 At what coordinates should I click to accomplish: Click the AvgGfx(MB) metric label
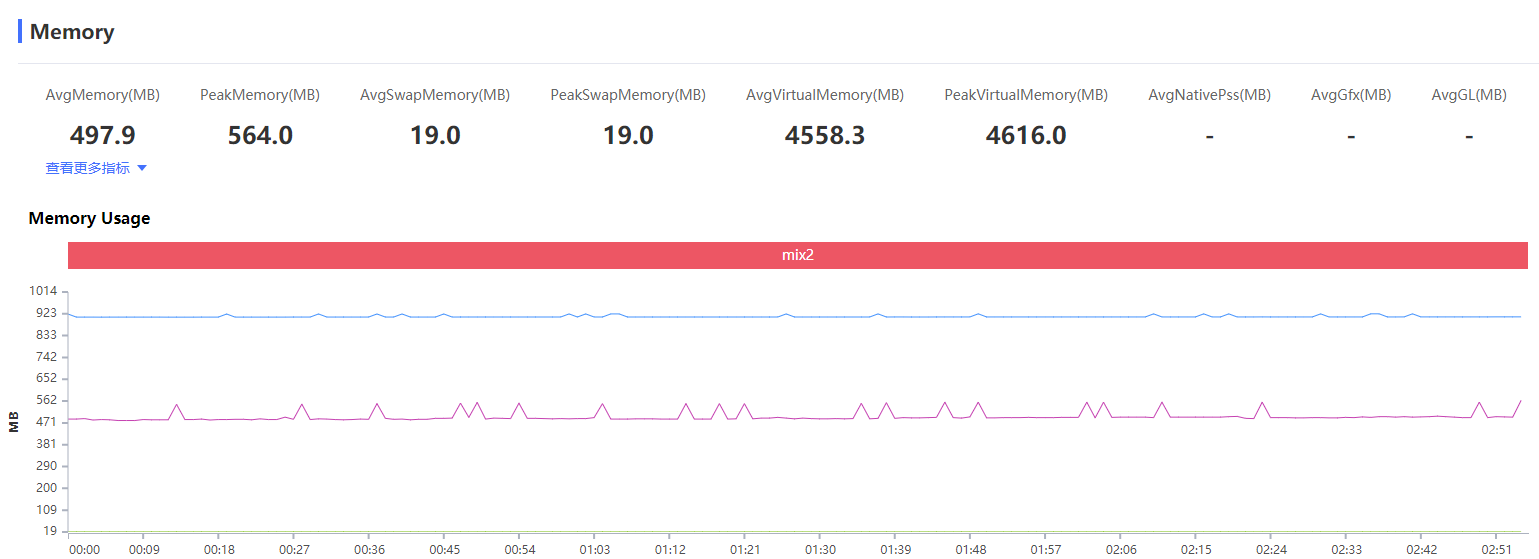[1351, 95]
